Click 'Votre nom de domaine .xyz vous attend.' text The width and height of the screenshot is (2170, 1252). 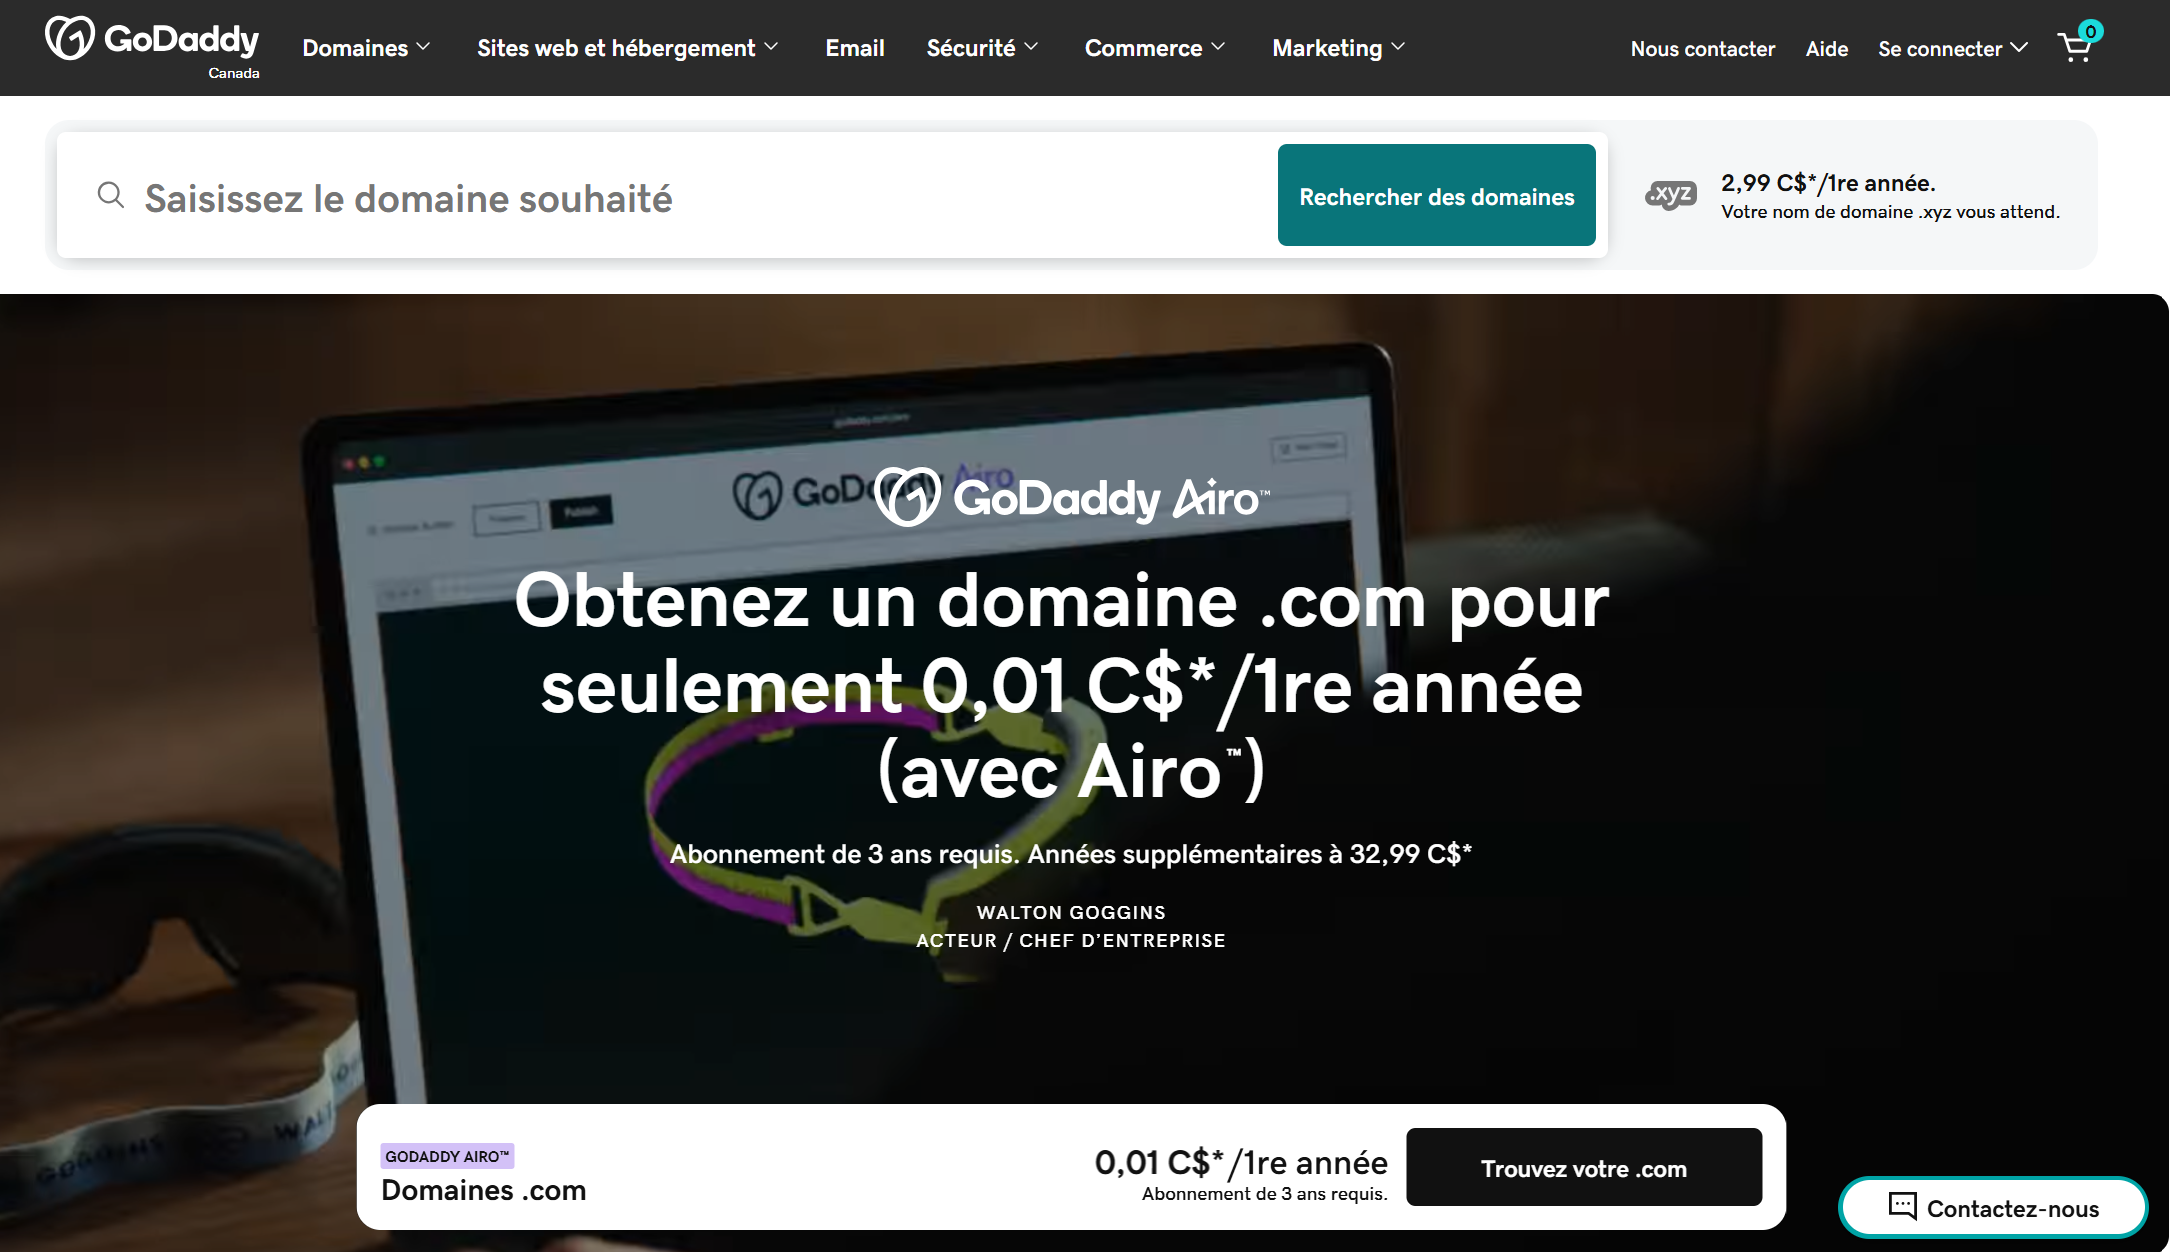(1890, 212)
